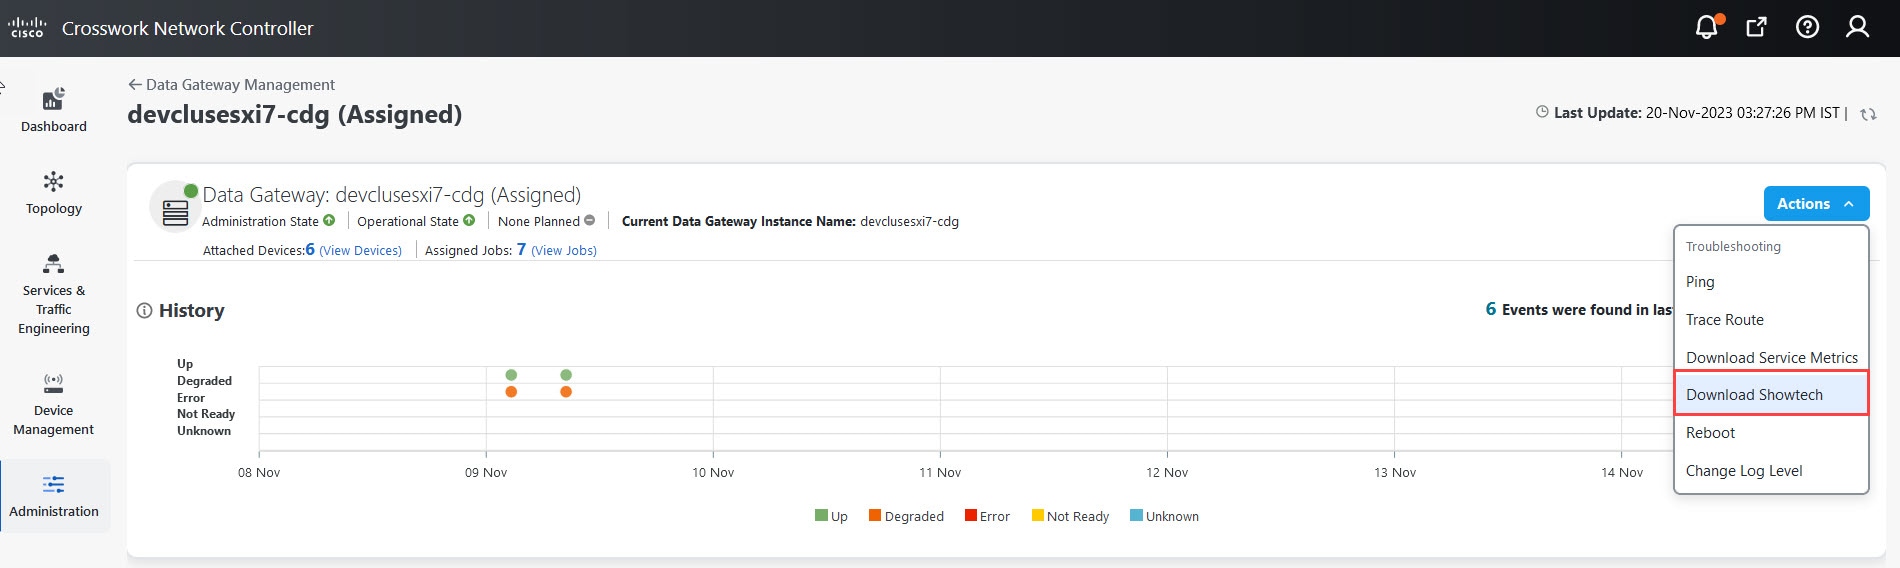Click the 10 Nov axis label

[713, 472]
